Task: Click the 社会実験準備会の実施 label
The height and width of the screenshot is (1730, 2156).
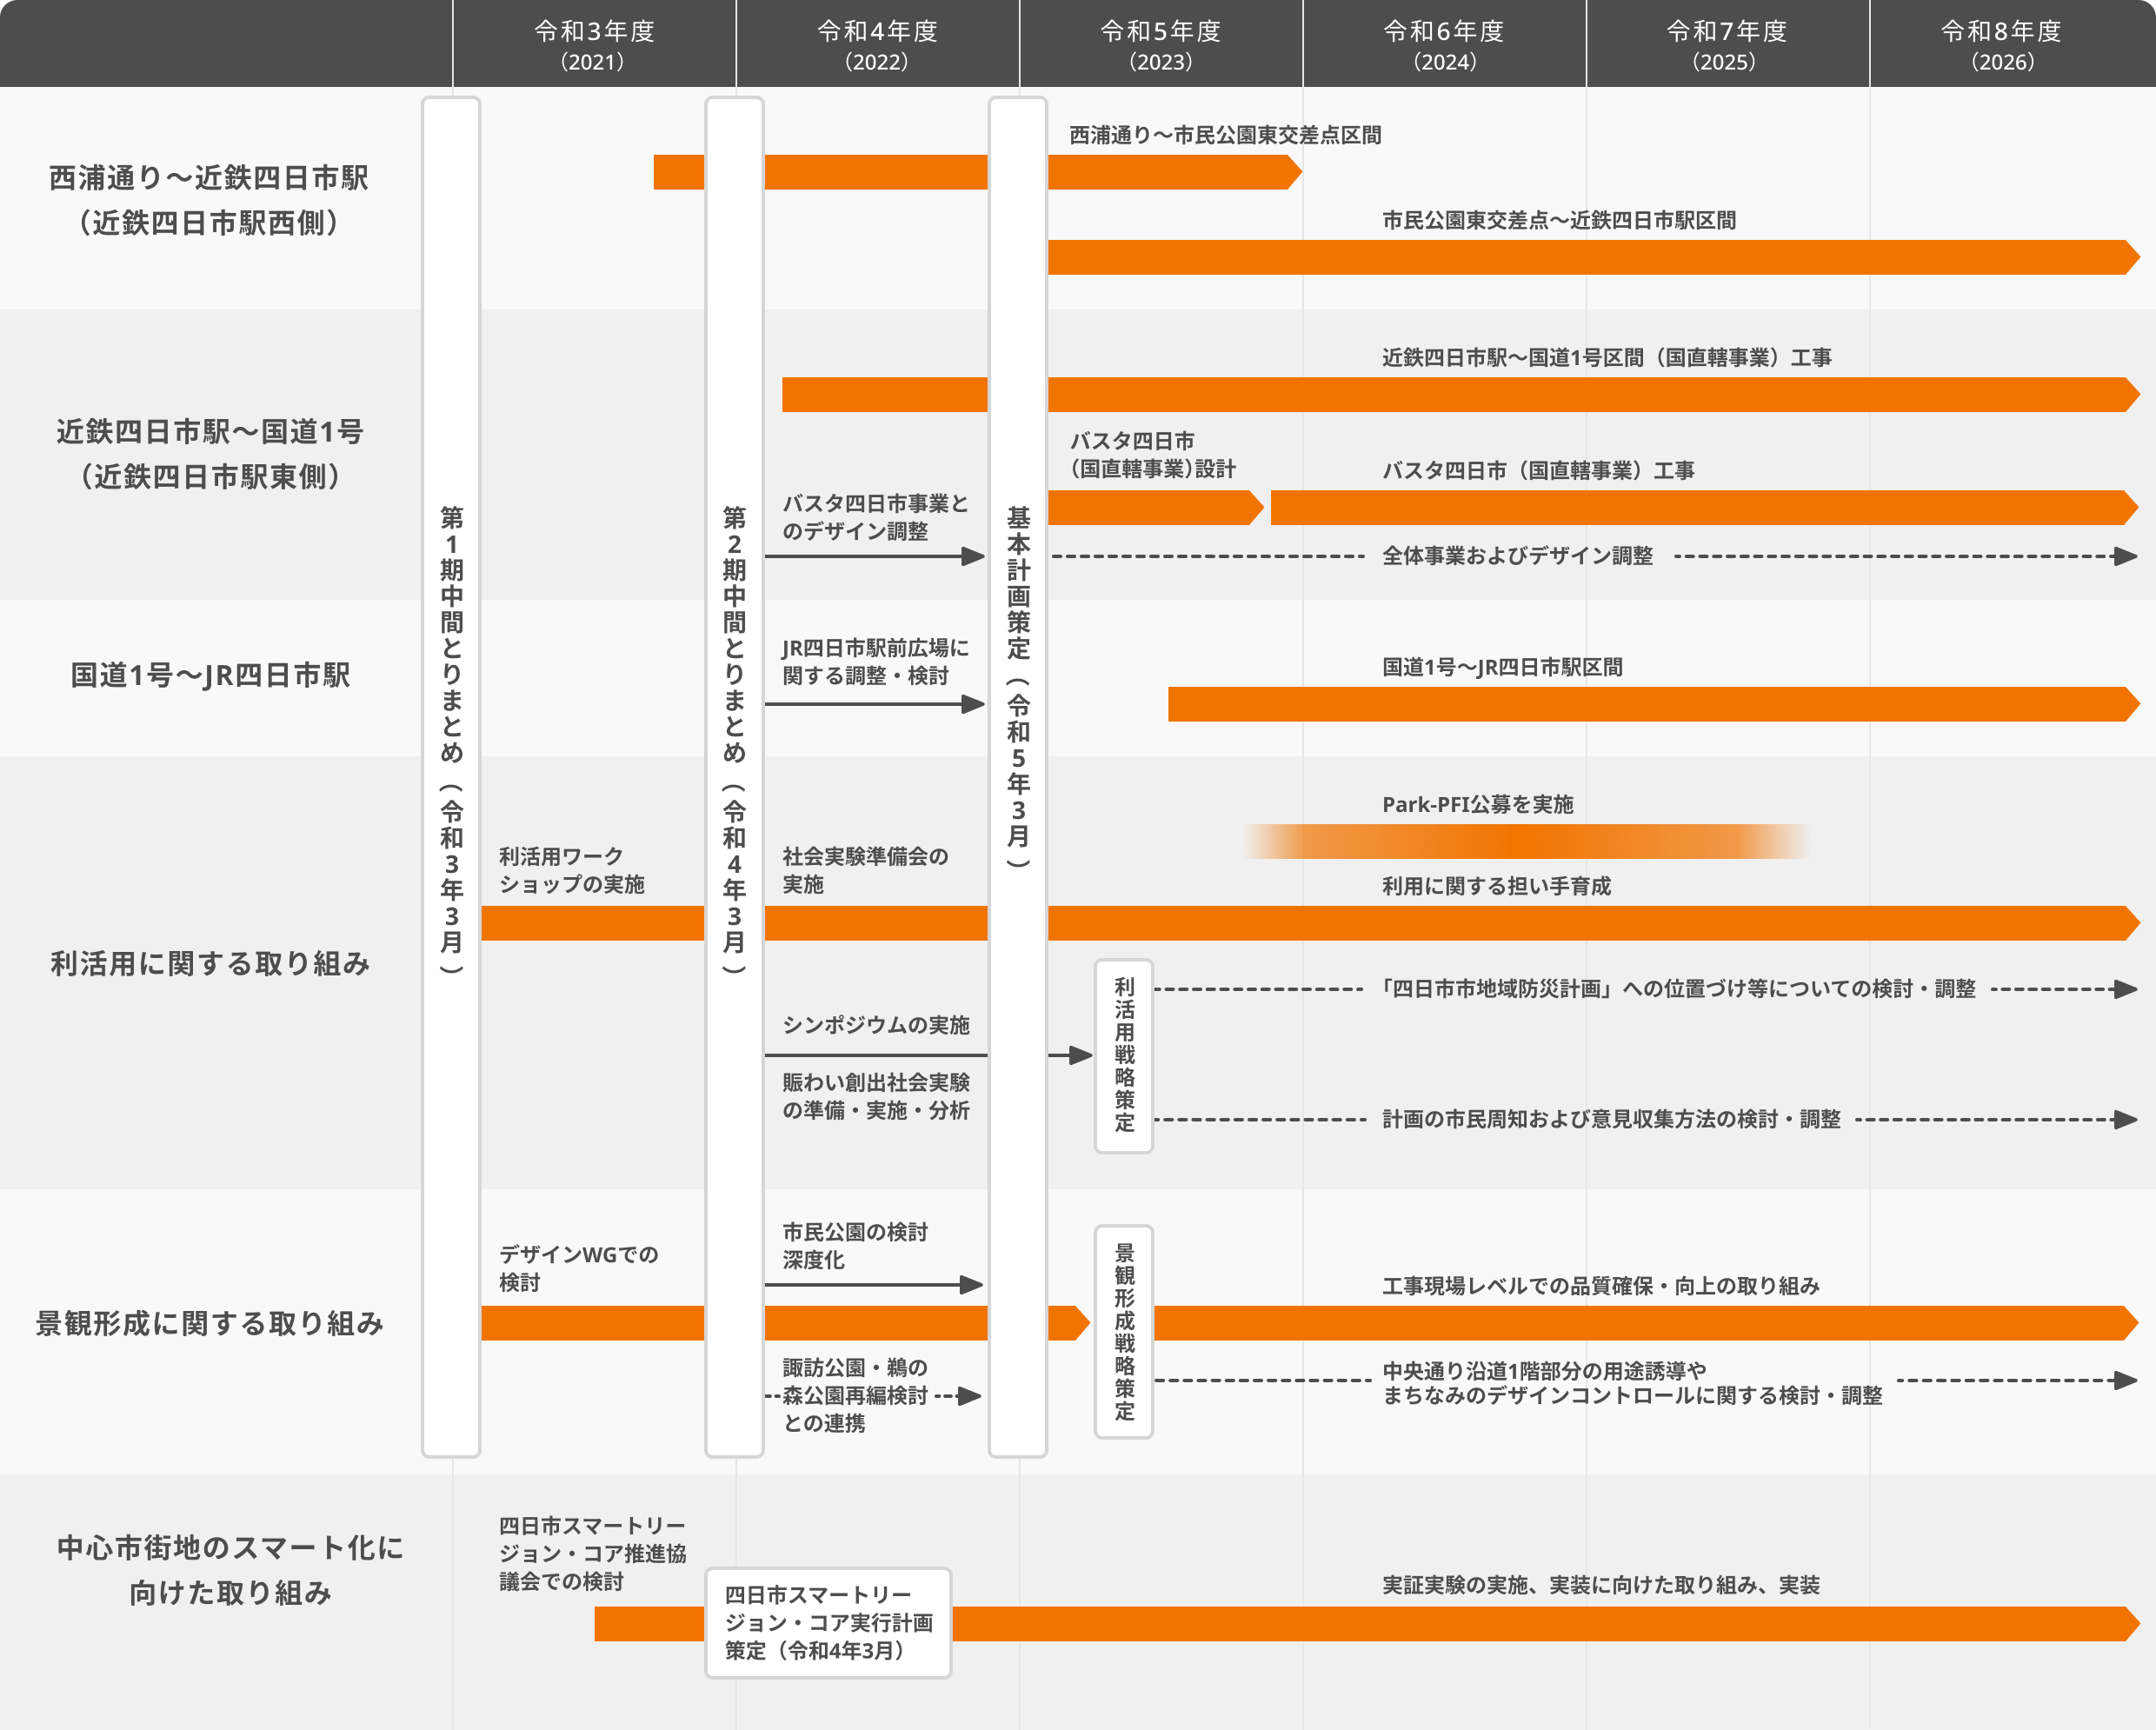Action: click(x=865, y=870)
